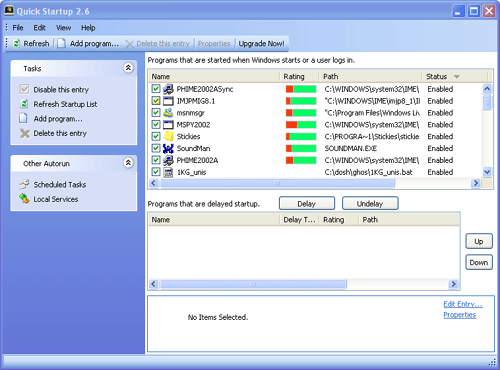
Task: Open the Edit menu
Action: 39,28
